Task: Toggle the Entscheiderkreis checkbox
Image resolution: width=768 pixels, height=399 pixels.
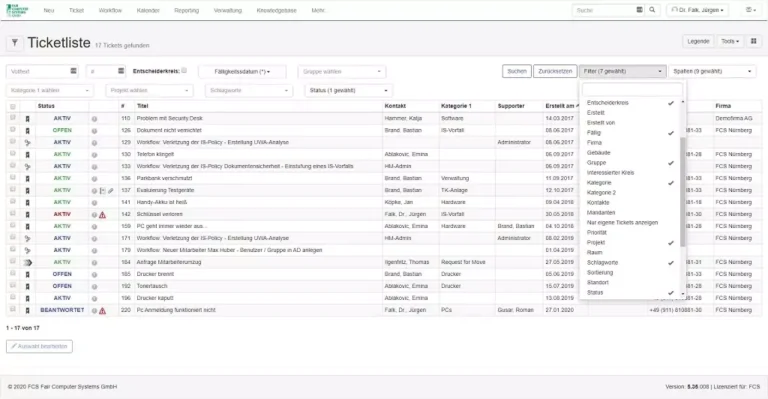Action: pyautogui.click(x=184, y=70)
